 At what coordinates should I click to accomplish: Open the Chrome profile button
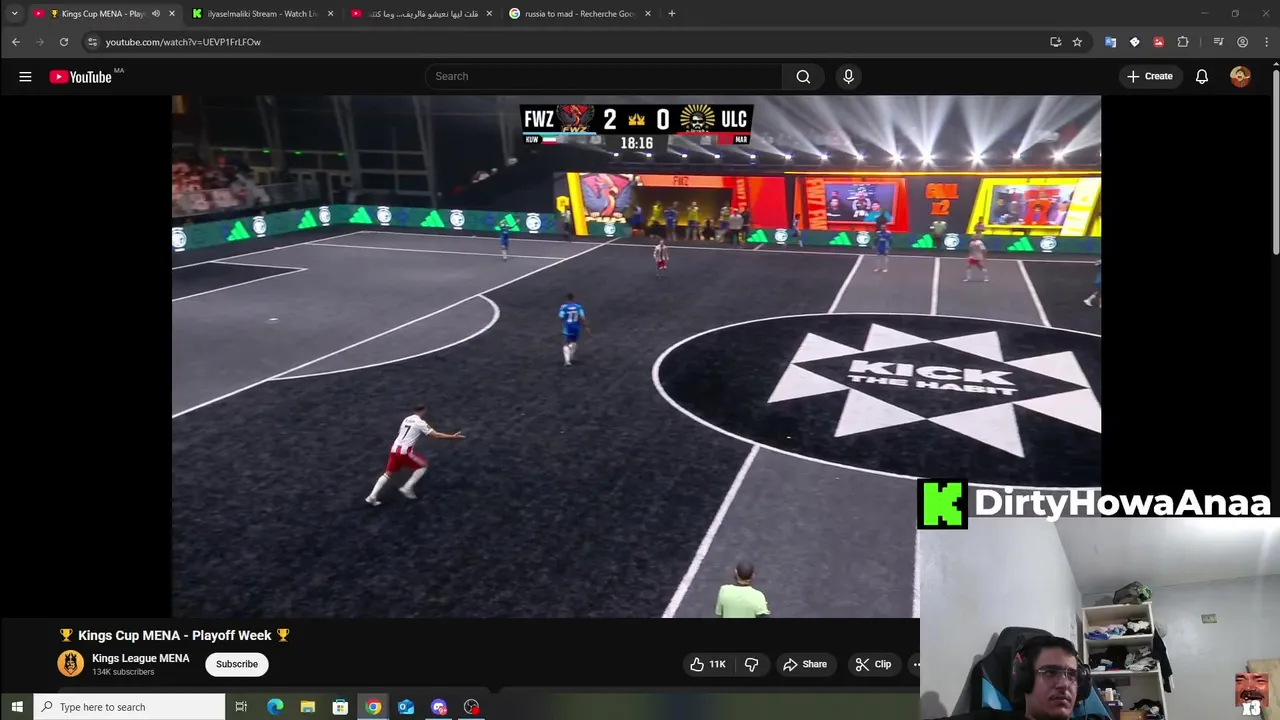pos(1242,42)
